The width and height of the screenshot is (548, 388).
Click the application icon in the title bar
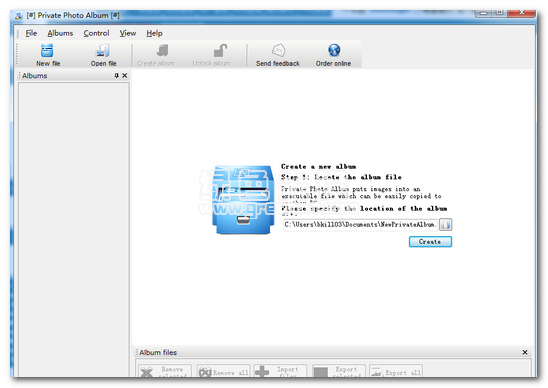click(x=19, y=15)
